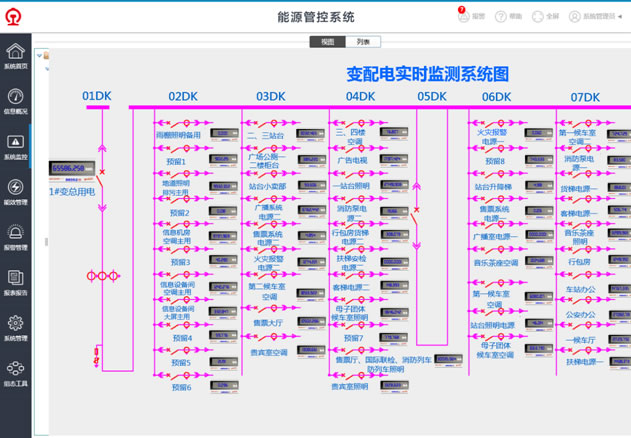Click the 帮助 help question-mark icon
The width and height of the screenshot is (631, 438).
(501, 17)
